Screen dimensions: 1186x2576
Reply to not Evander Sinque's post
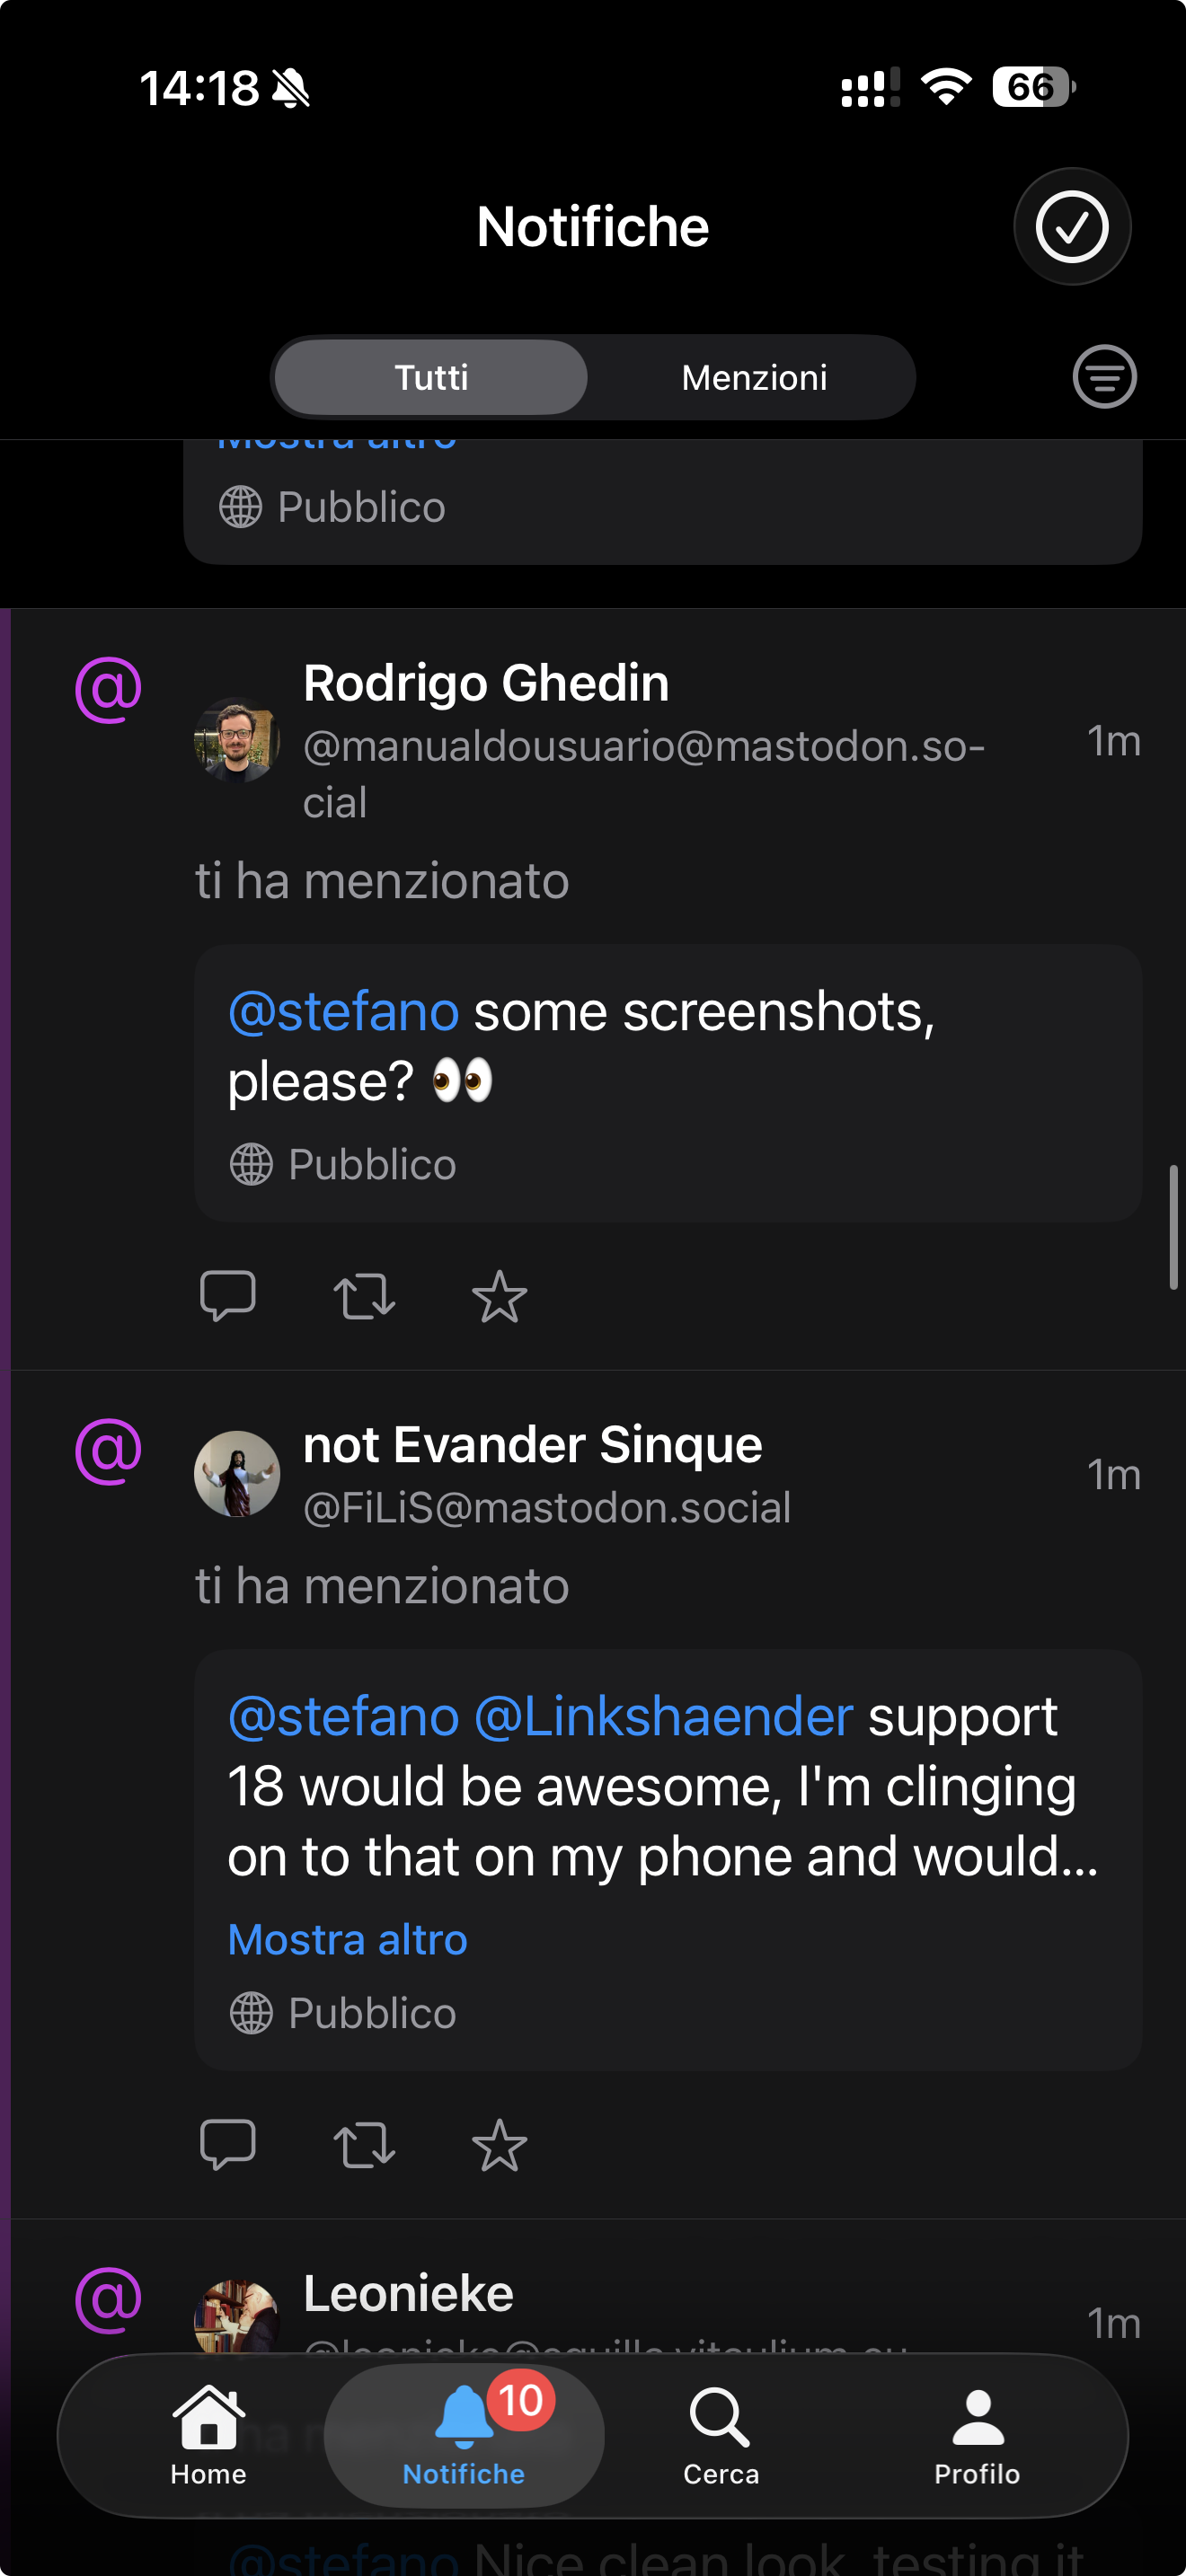pos(228,2145)
